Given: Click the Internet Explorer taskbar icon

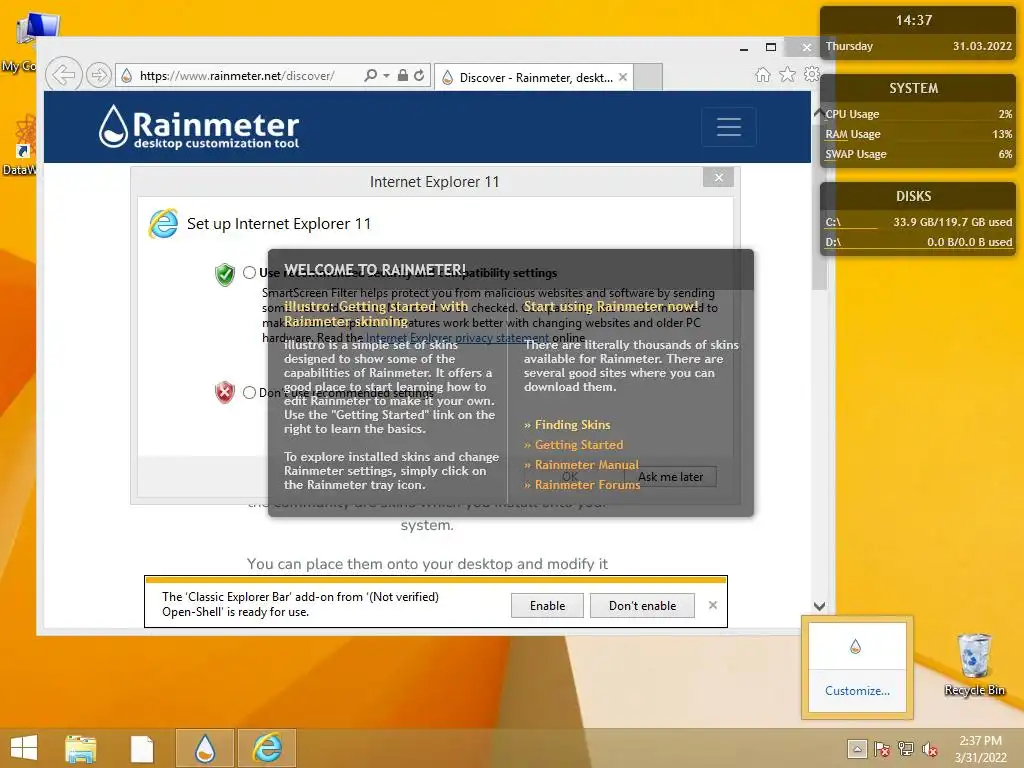Looking at the screenshot, I should (x=267, y=748).
